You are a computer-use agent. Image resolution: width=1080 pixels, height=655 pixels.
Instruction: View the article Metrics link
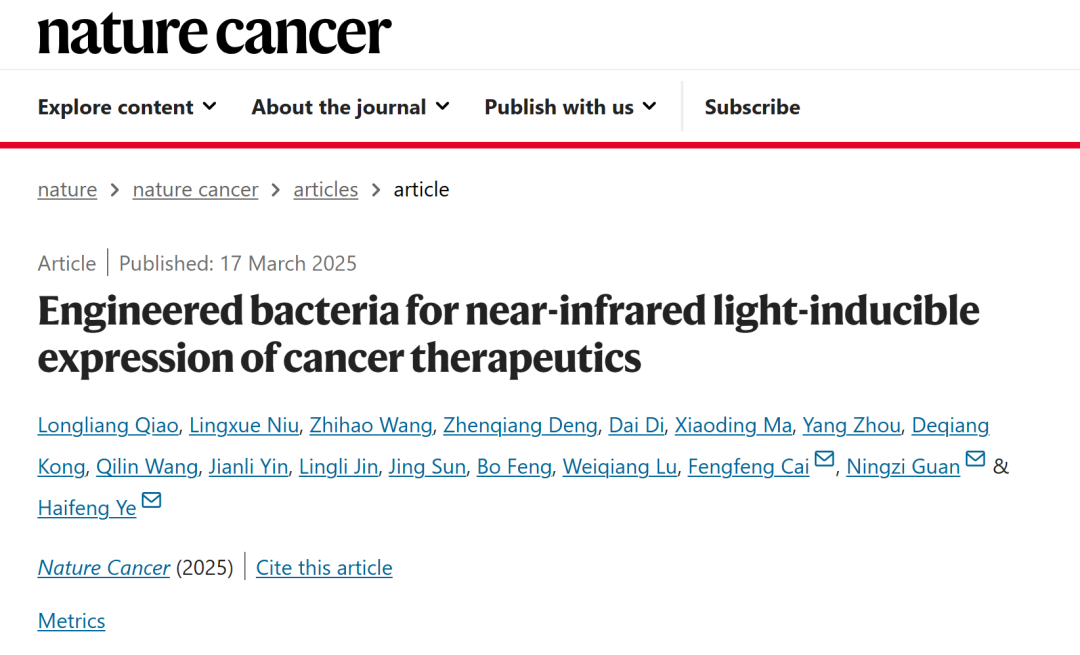(x=71, y=620)
